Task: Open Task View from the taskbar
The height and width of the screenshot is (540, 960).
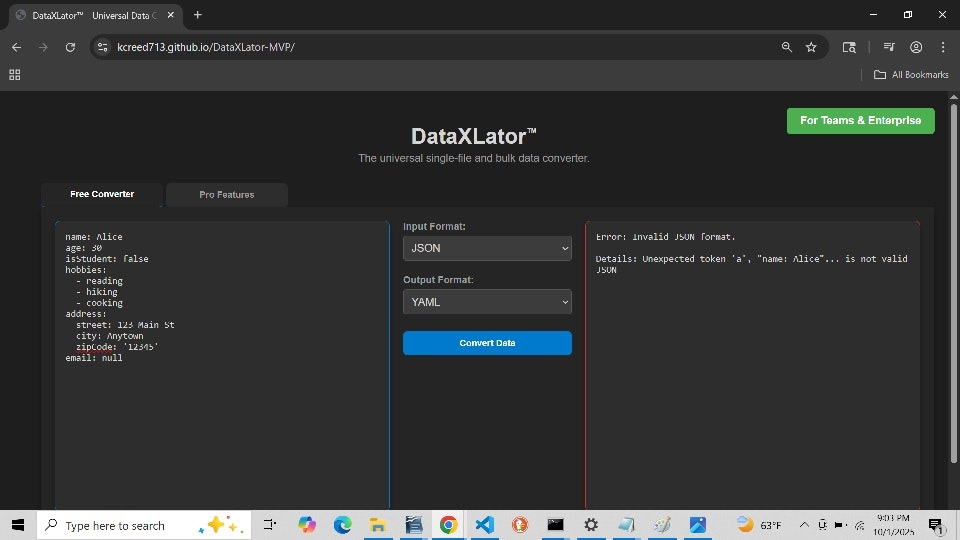Action: pos(269,525)
